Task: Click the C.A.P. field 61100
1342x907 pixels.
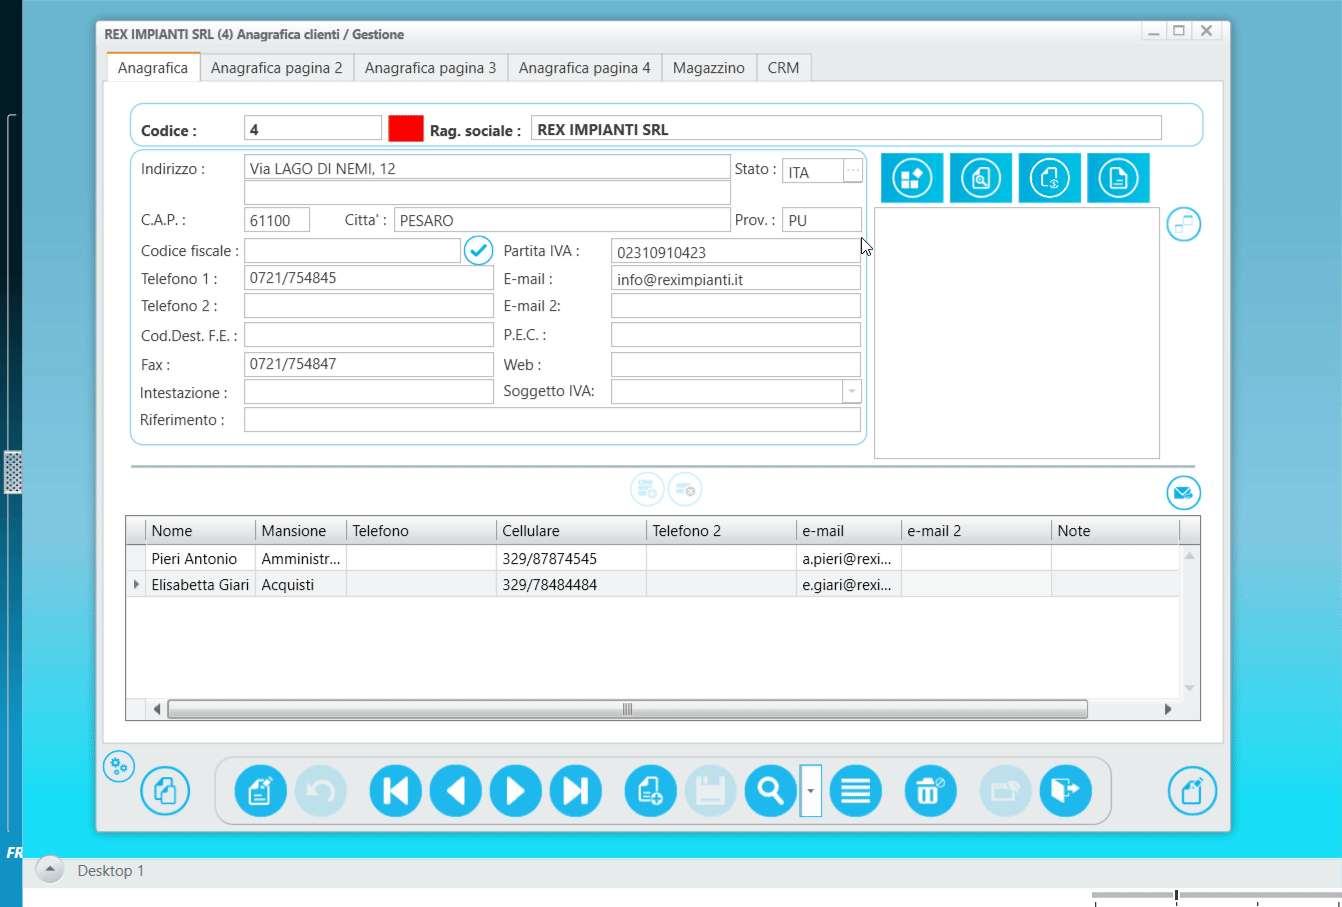Action: point(277,220)
